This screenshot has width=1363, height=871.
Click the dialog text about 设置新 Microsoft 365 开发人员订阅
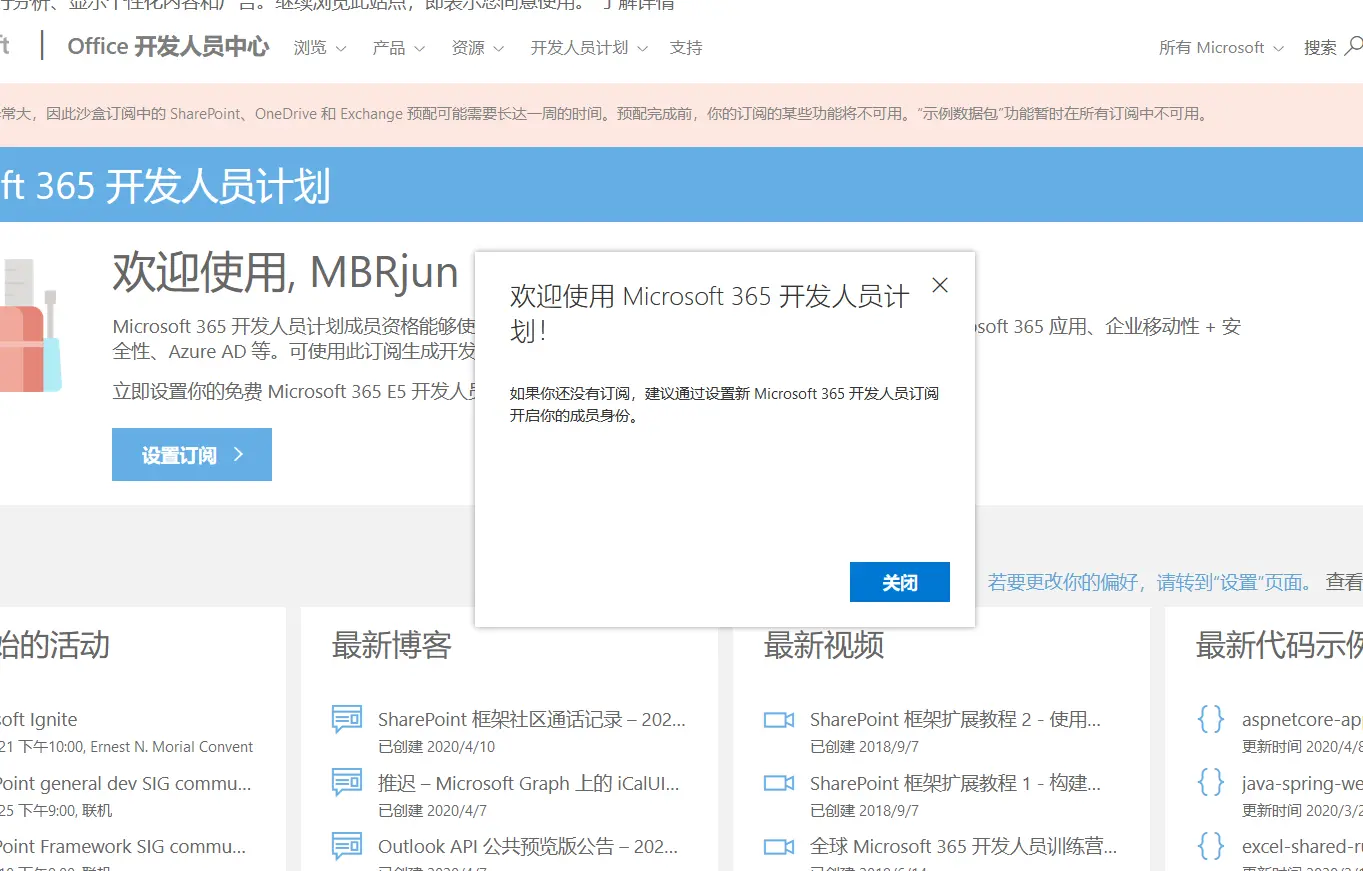725,404
